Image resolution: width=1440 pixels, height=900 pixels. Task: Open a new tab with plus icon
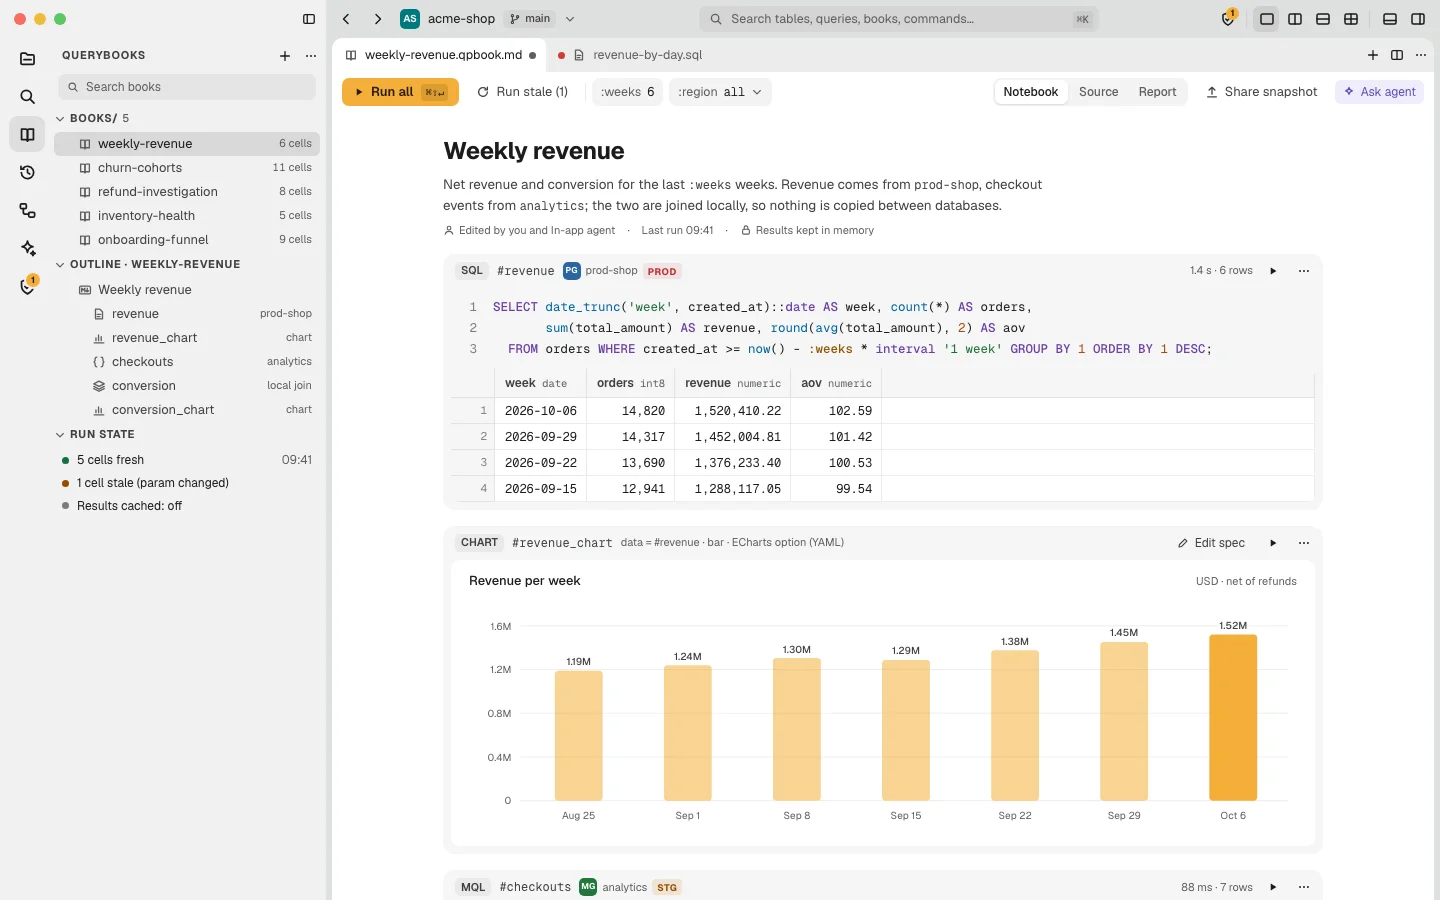(x=1373, y=55)
